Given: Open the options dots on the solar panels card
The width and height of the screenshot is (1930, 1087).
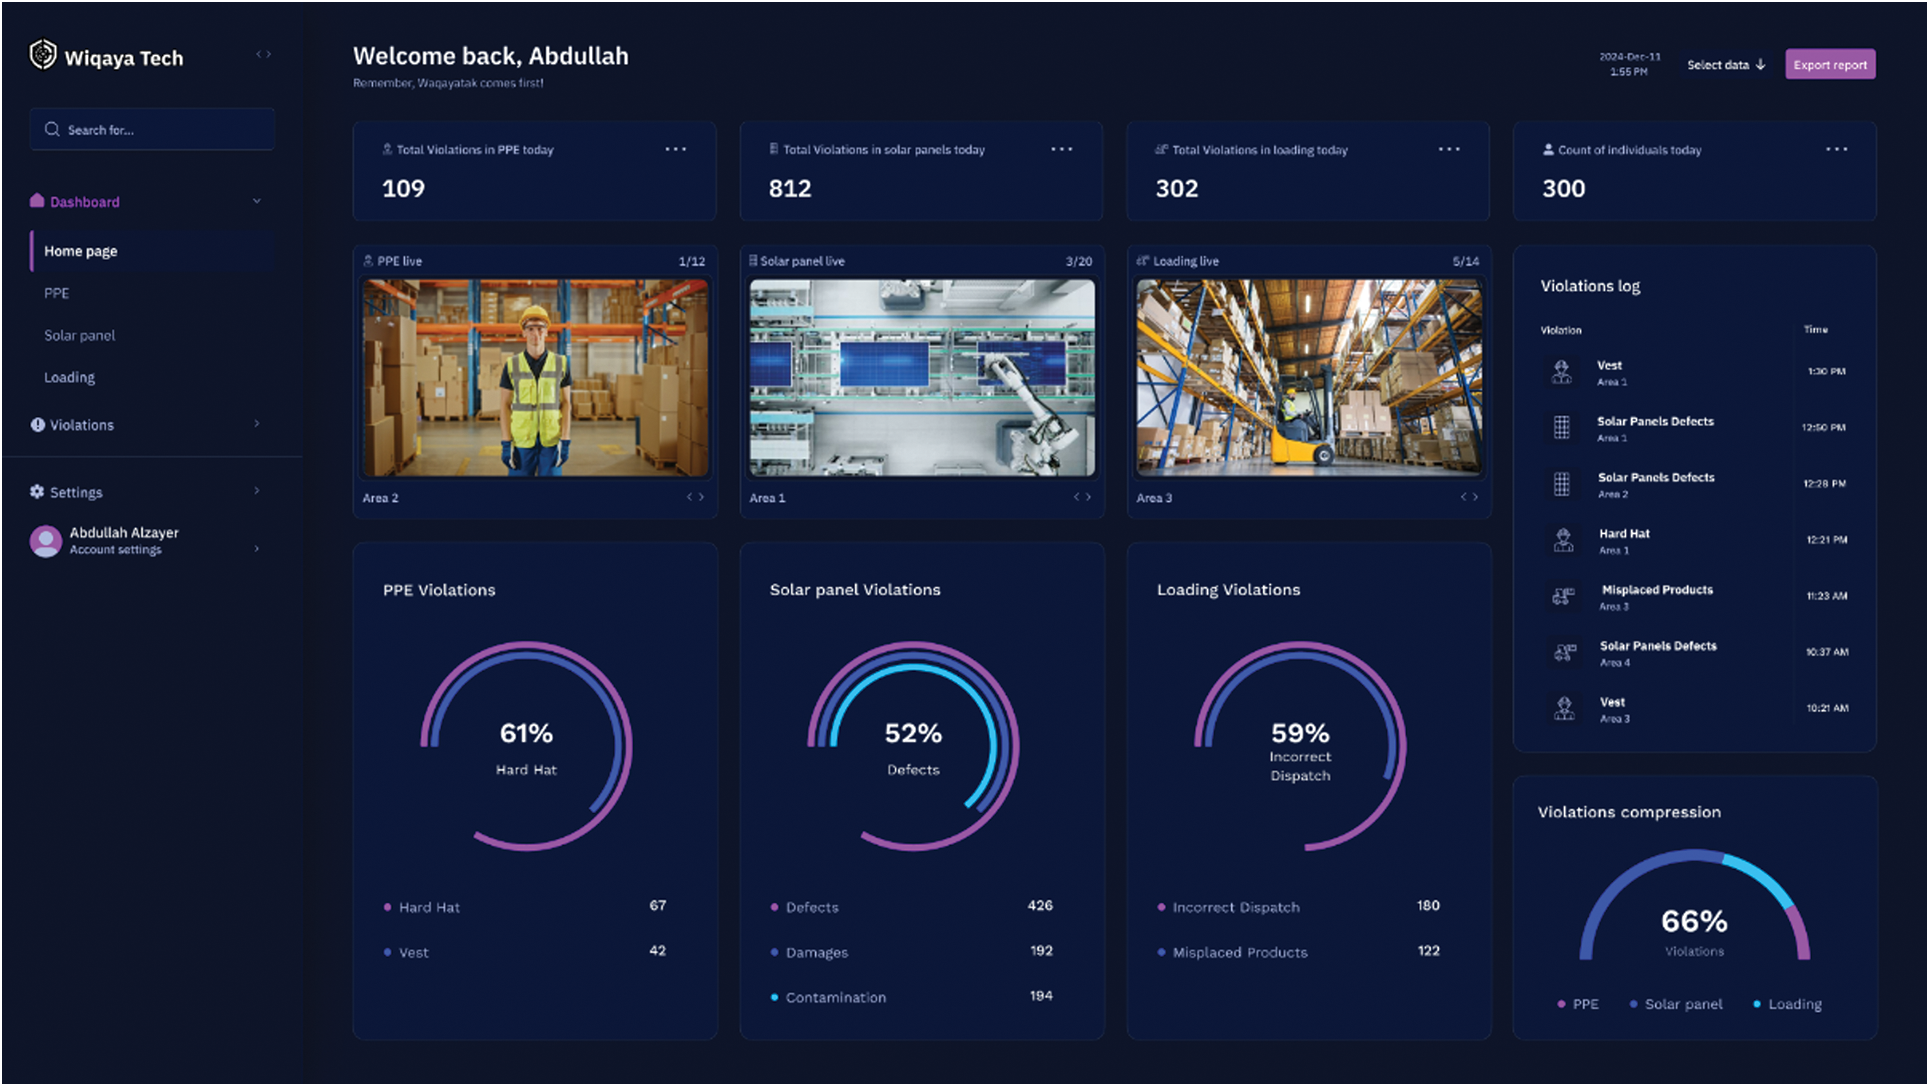Looking at the screenshot, I should tap(1062, 149).
